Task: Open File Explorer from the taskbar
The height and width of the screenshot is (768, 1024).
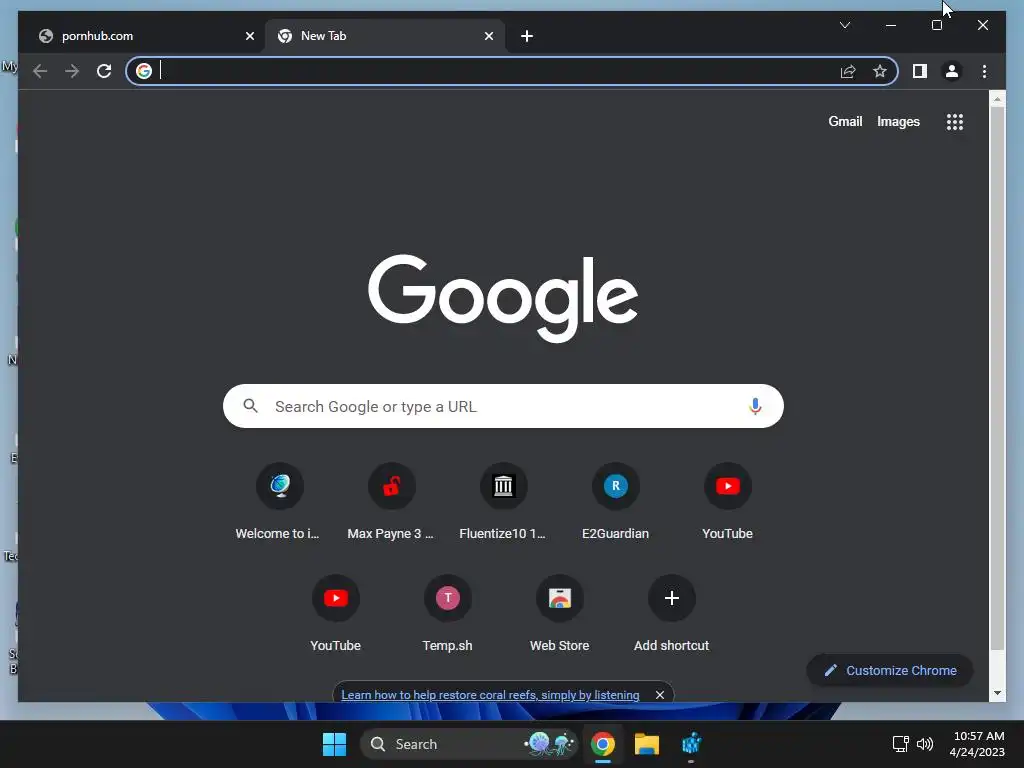Action: click(647, 744)
